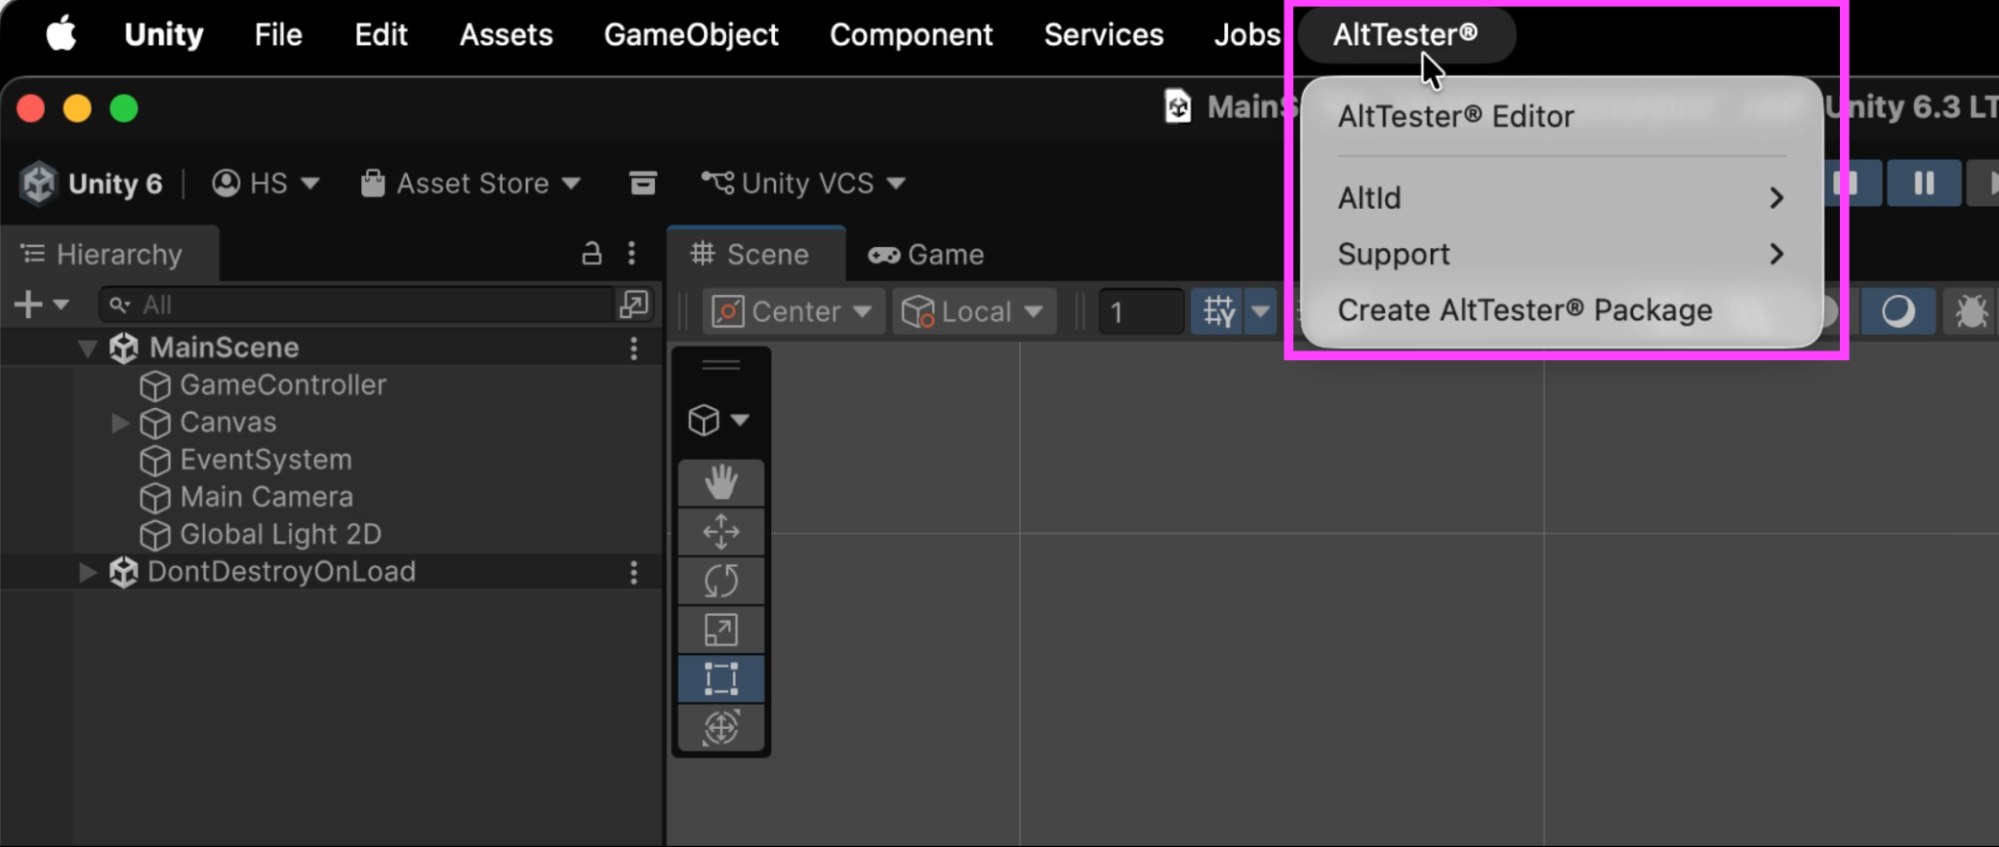Click the Unity 6 logo button

[x=91, y=184]
